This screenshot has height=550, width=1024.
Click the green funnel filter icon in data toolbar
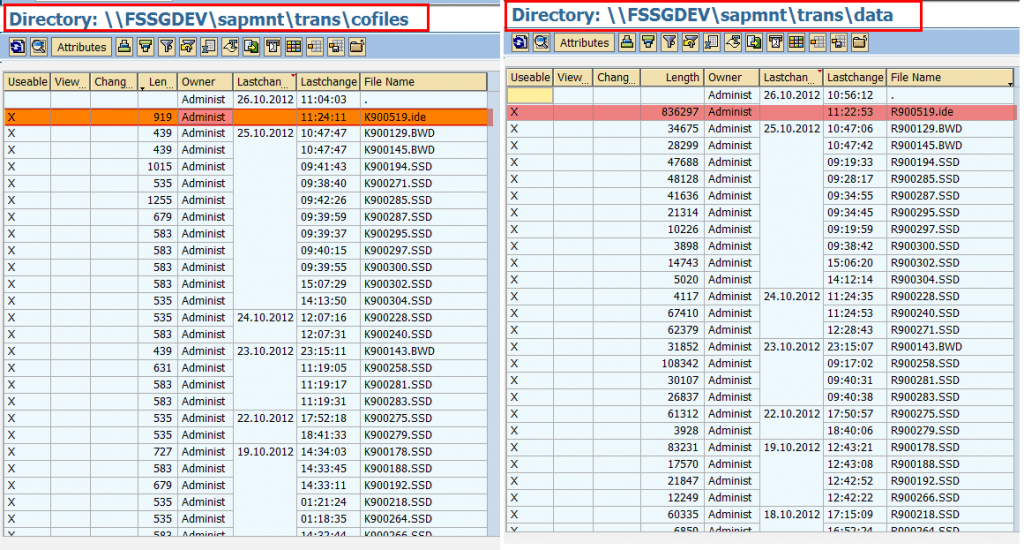point(648,42)
